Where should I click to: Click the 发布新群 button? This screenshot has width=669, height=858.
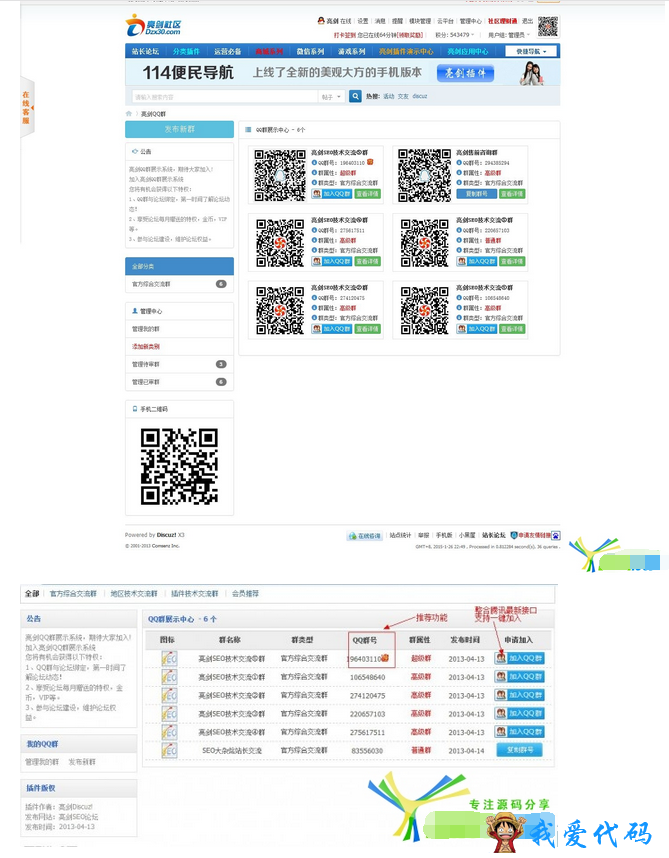(179, 129)
